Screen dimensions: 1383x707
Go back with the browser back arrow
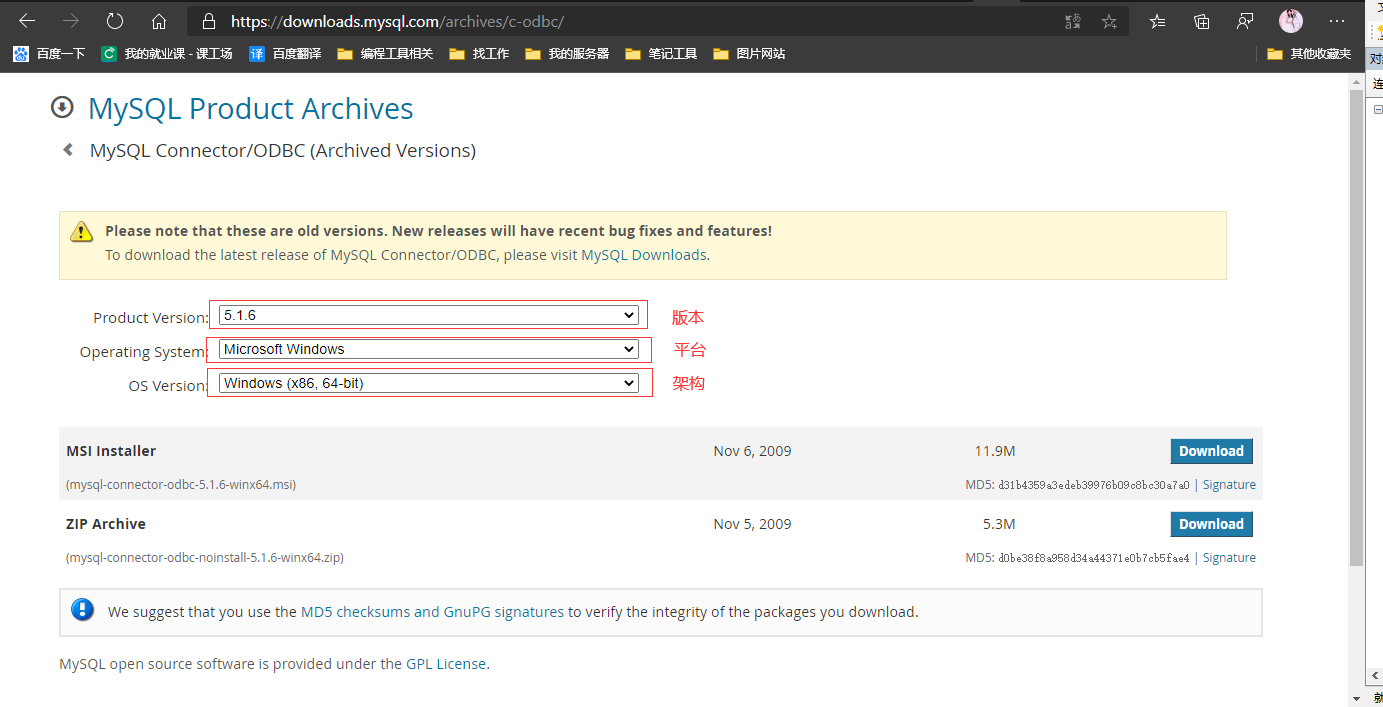(x=27, y=21)
